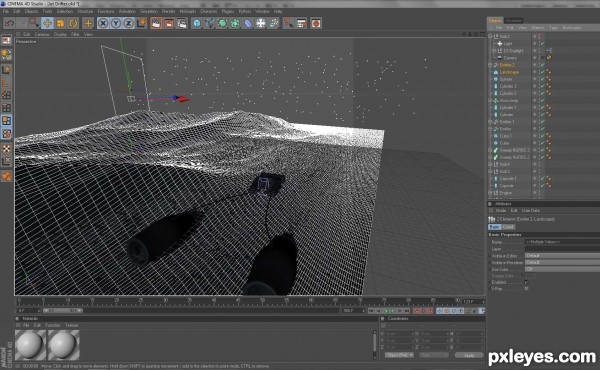Click the orange plus icon in toolbar
The height and width of the screenshot is (370, 600).
pos(88,23)
